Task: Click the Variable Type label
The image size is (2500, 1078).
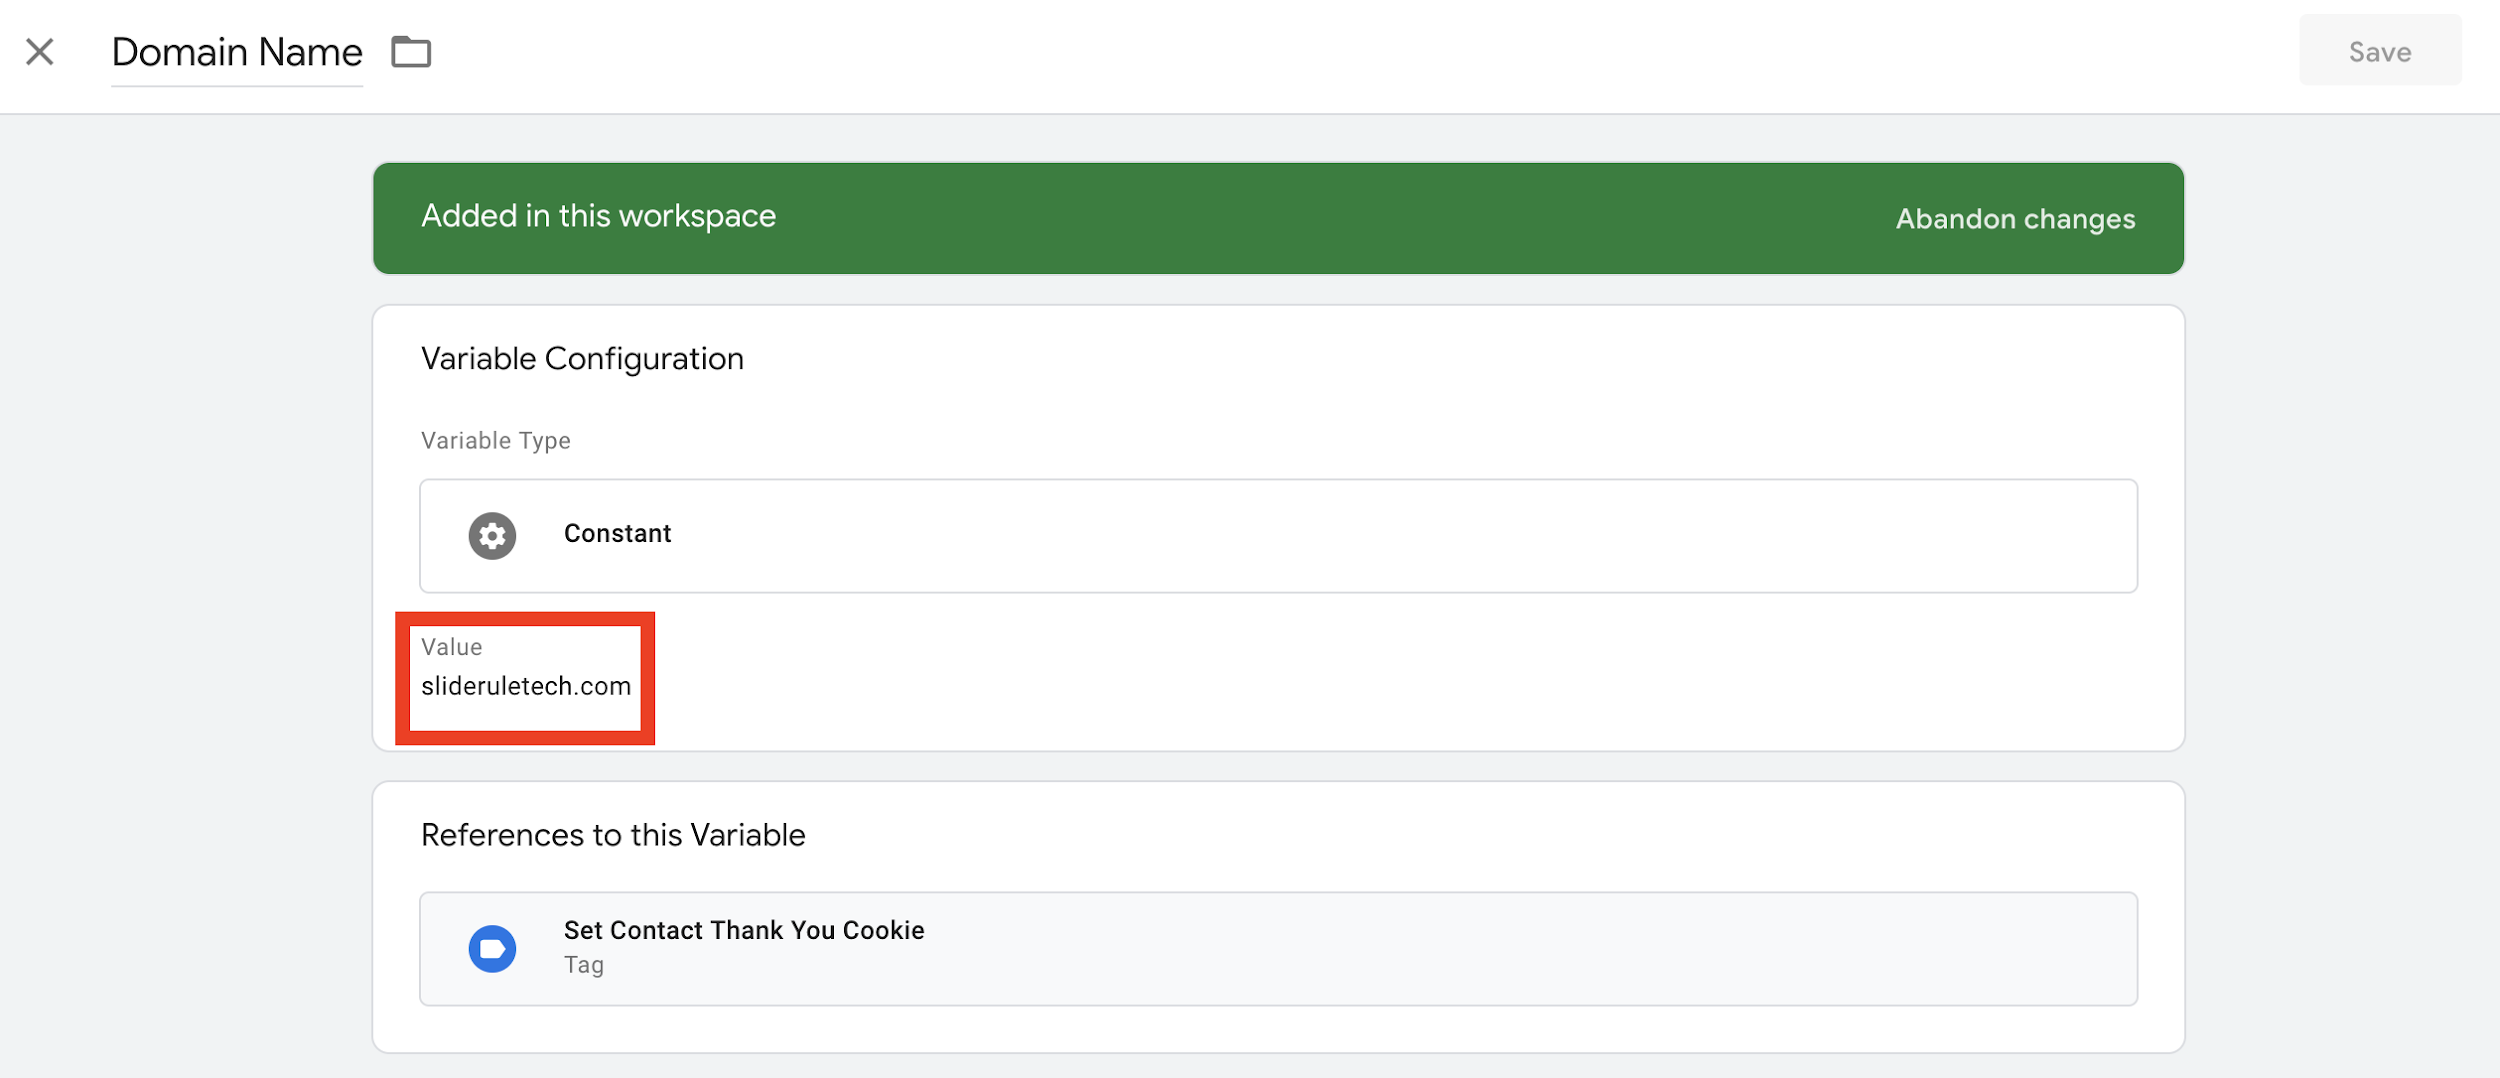Action: [x=495, y=441]
